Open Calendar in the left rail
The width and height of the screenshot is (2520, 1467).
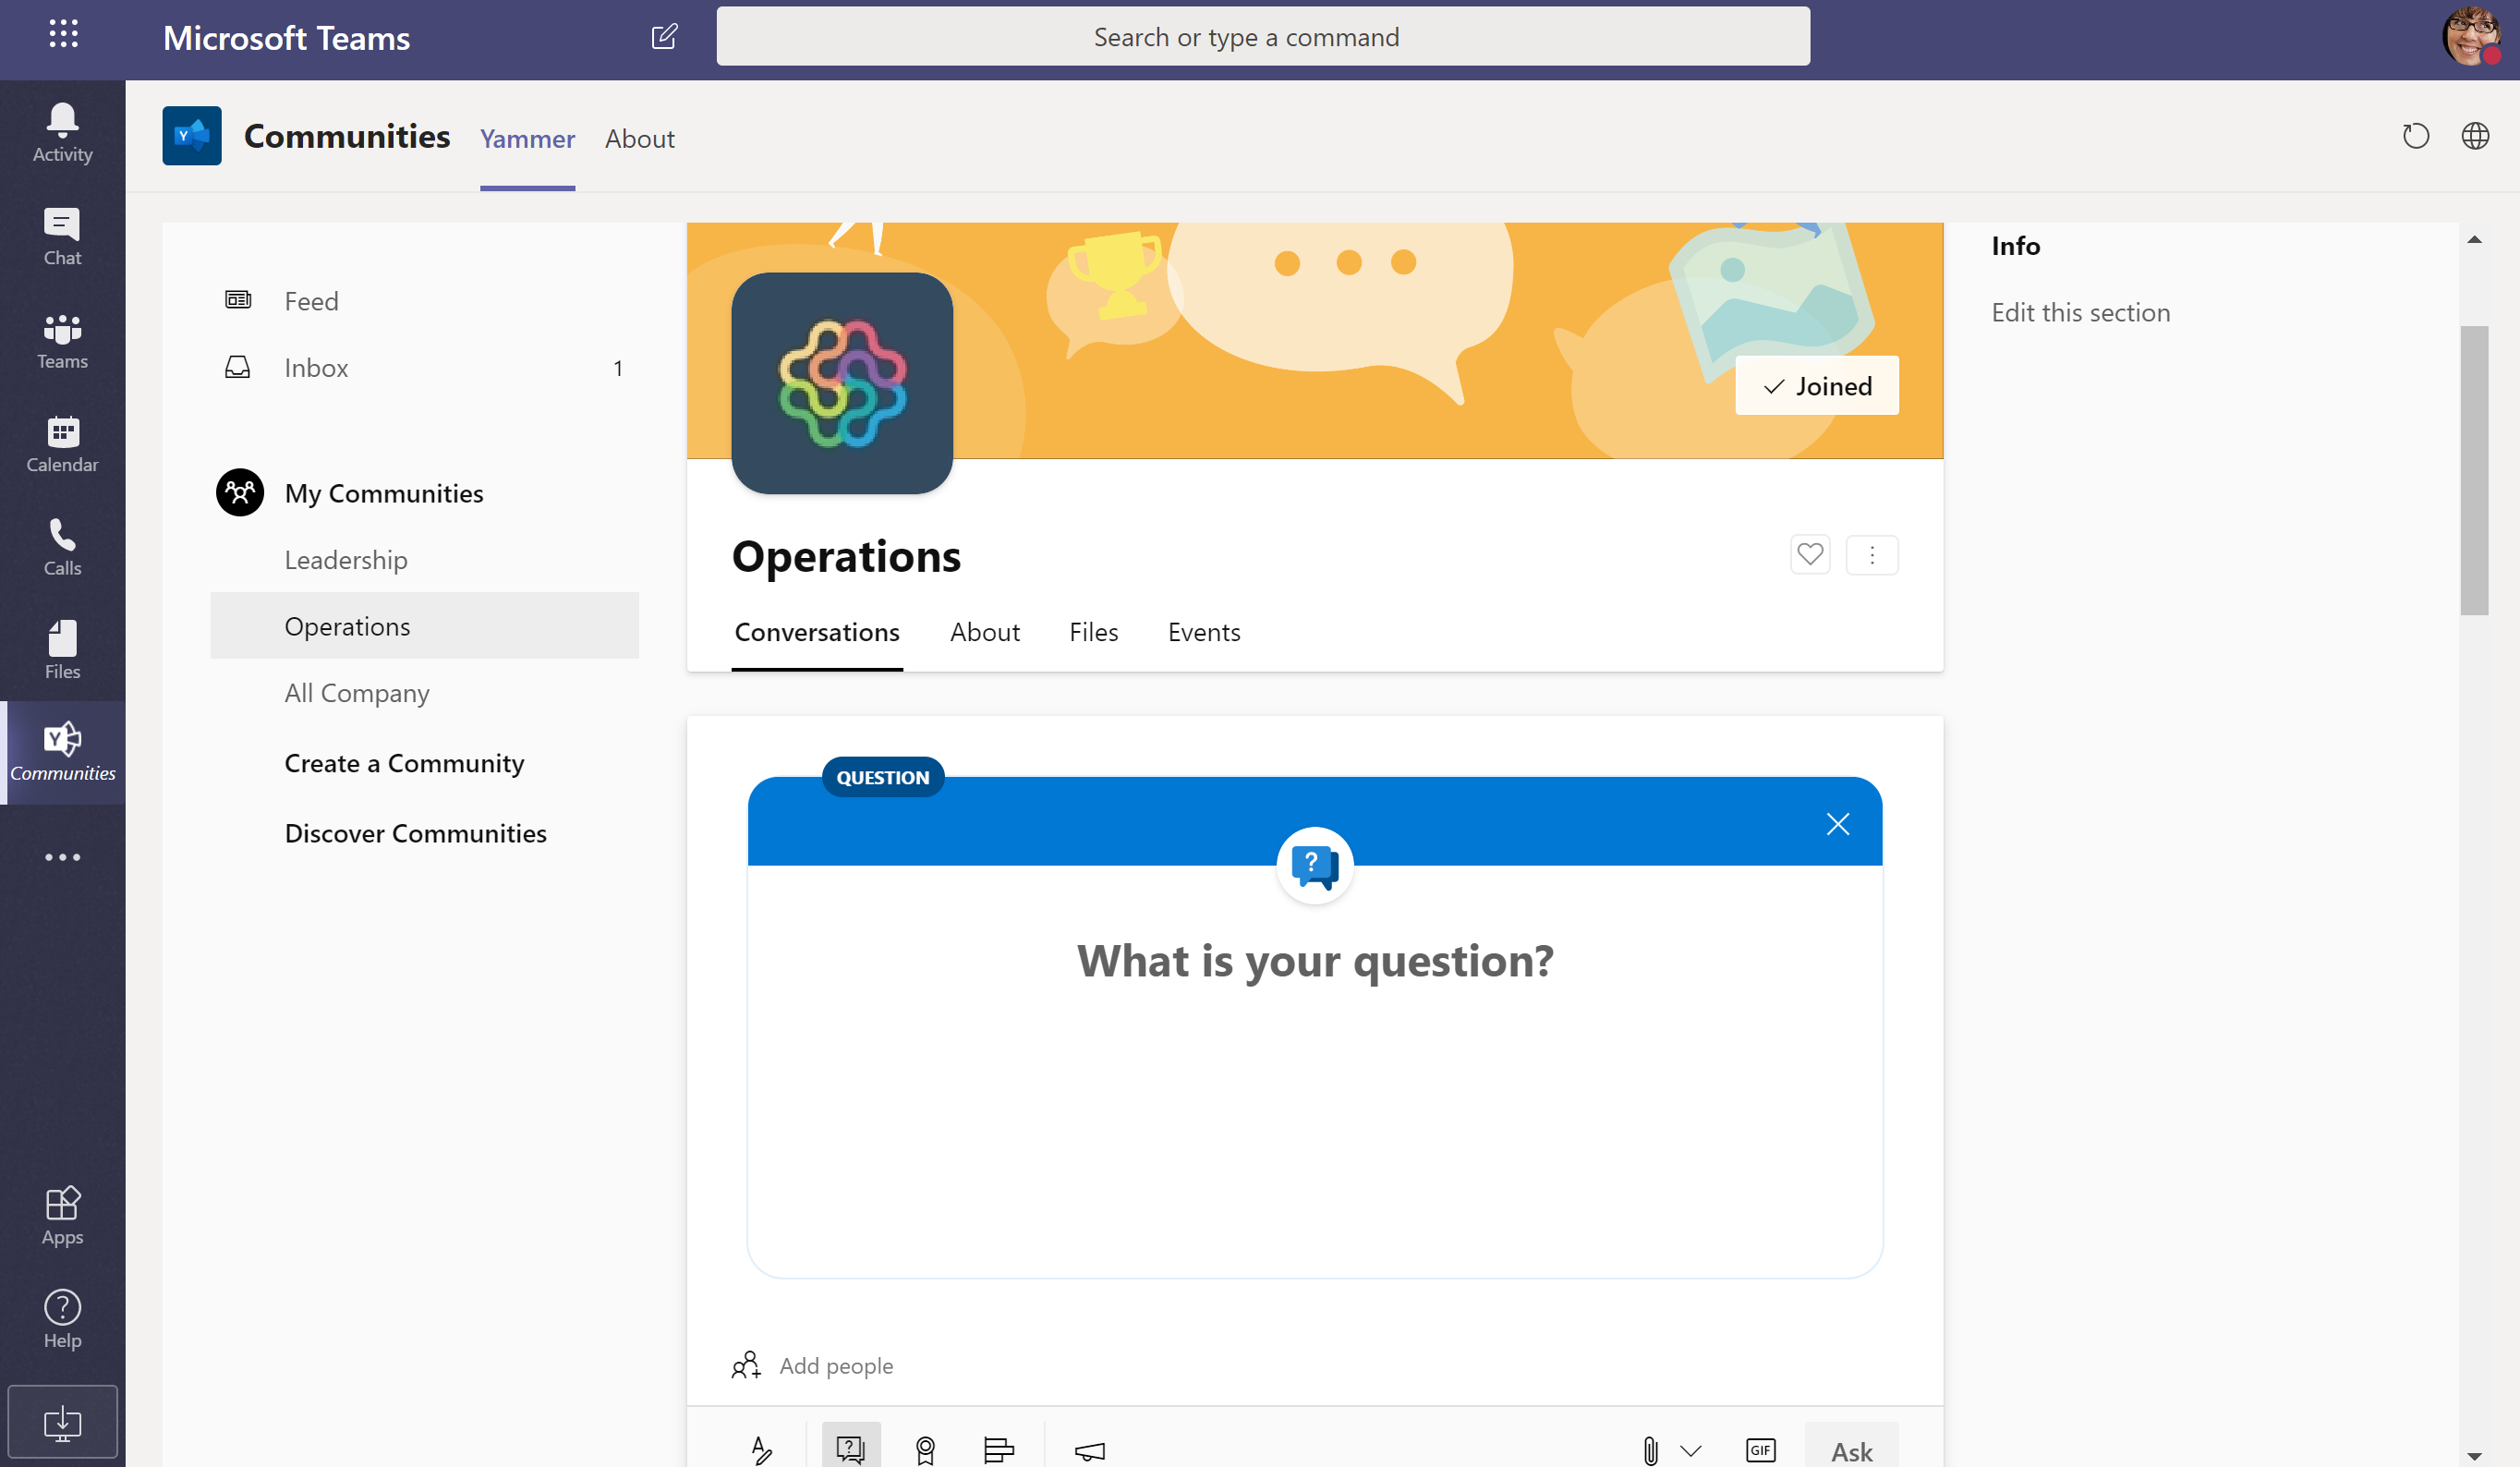pyautogui.click(x=62, y=443)
